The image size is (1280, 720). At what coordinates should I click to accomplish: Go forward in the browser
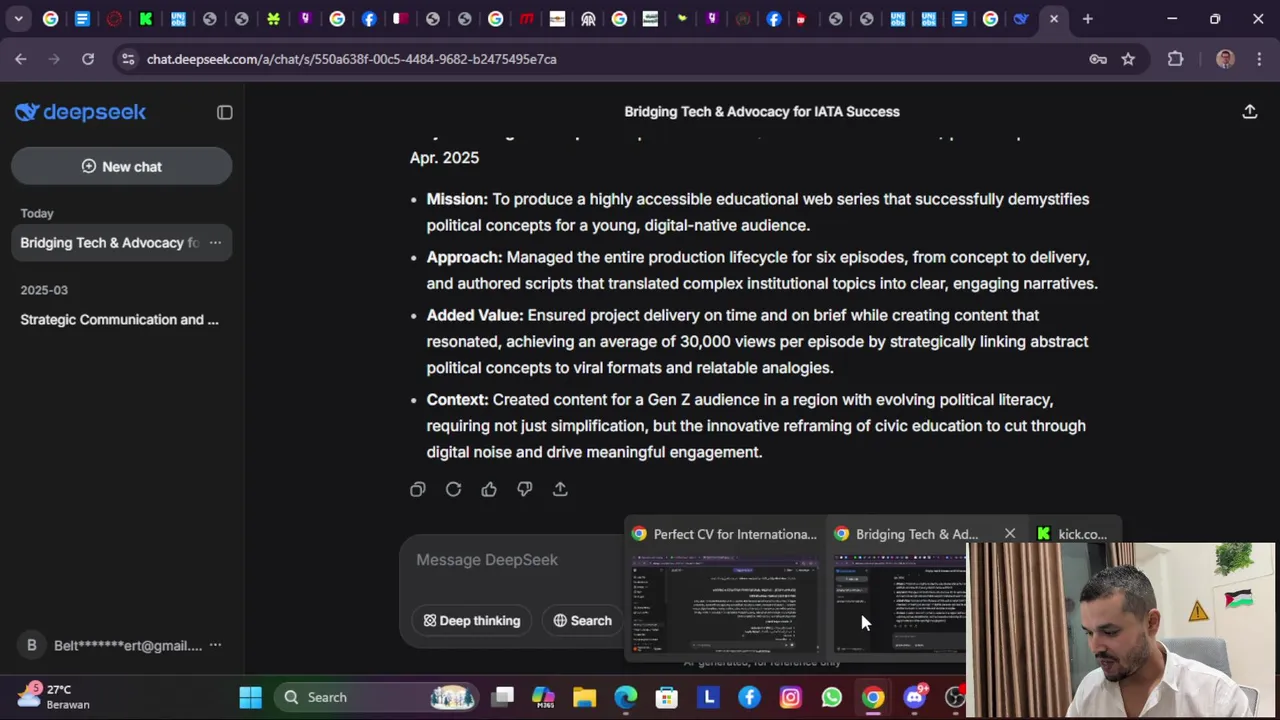(x=54, y=59)
